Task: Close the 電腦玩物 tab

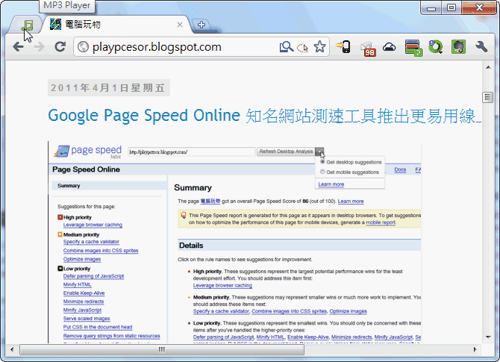Action: coord(180,25)
